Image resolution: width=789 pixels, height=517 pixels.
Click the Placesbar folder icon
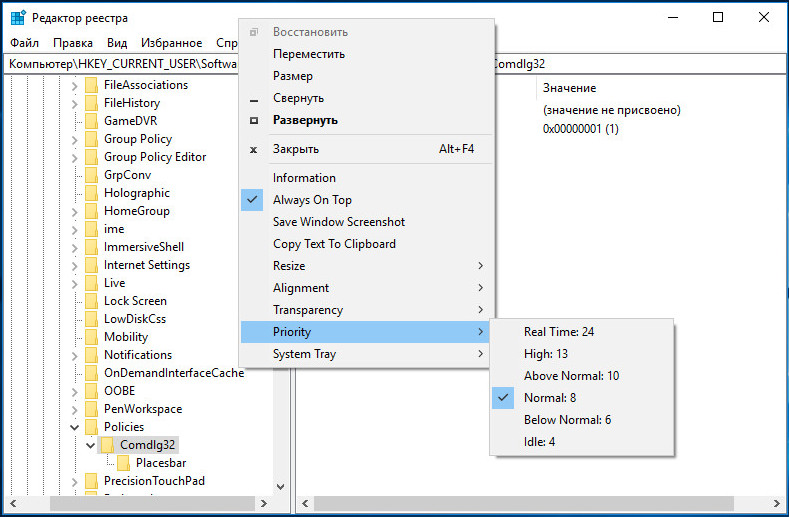123,463
